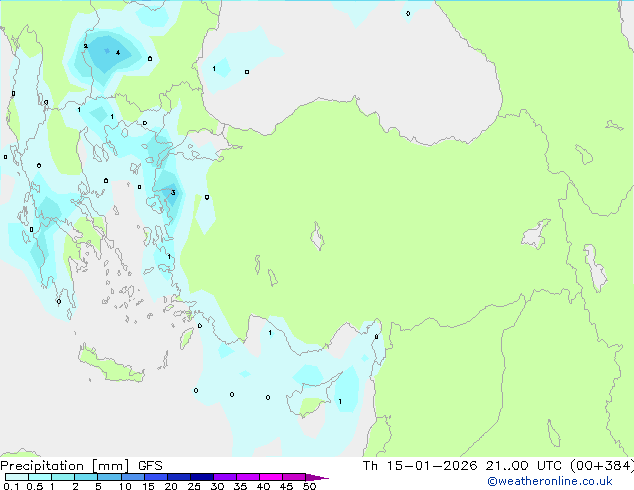Select the legend swatch between 25 and 30
Viewport: 634px width, 490px height.
(202, 477)
